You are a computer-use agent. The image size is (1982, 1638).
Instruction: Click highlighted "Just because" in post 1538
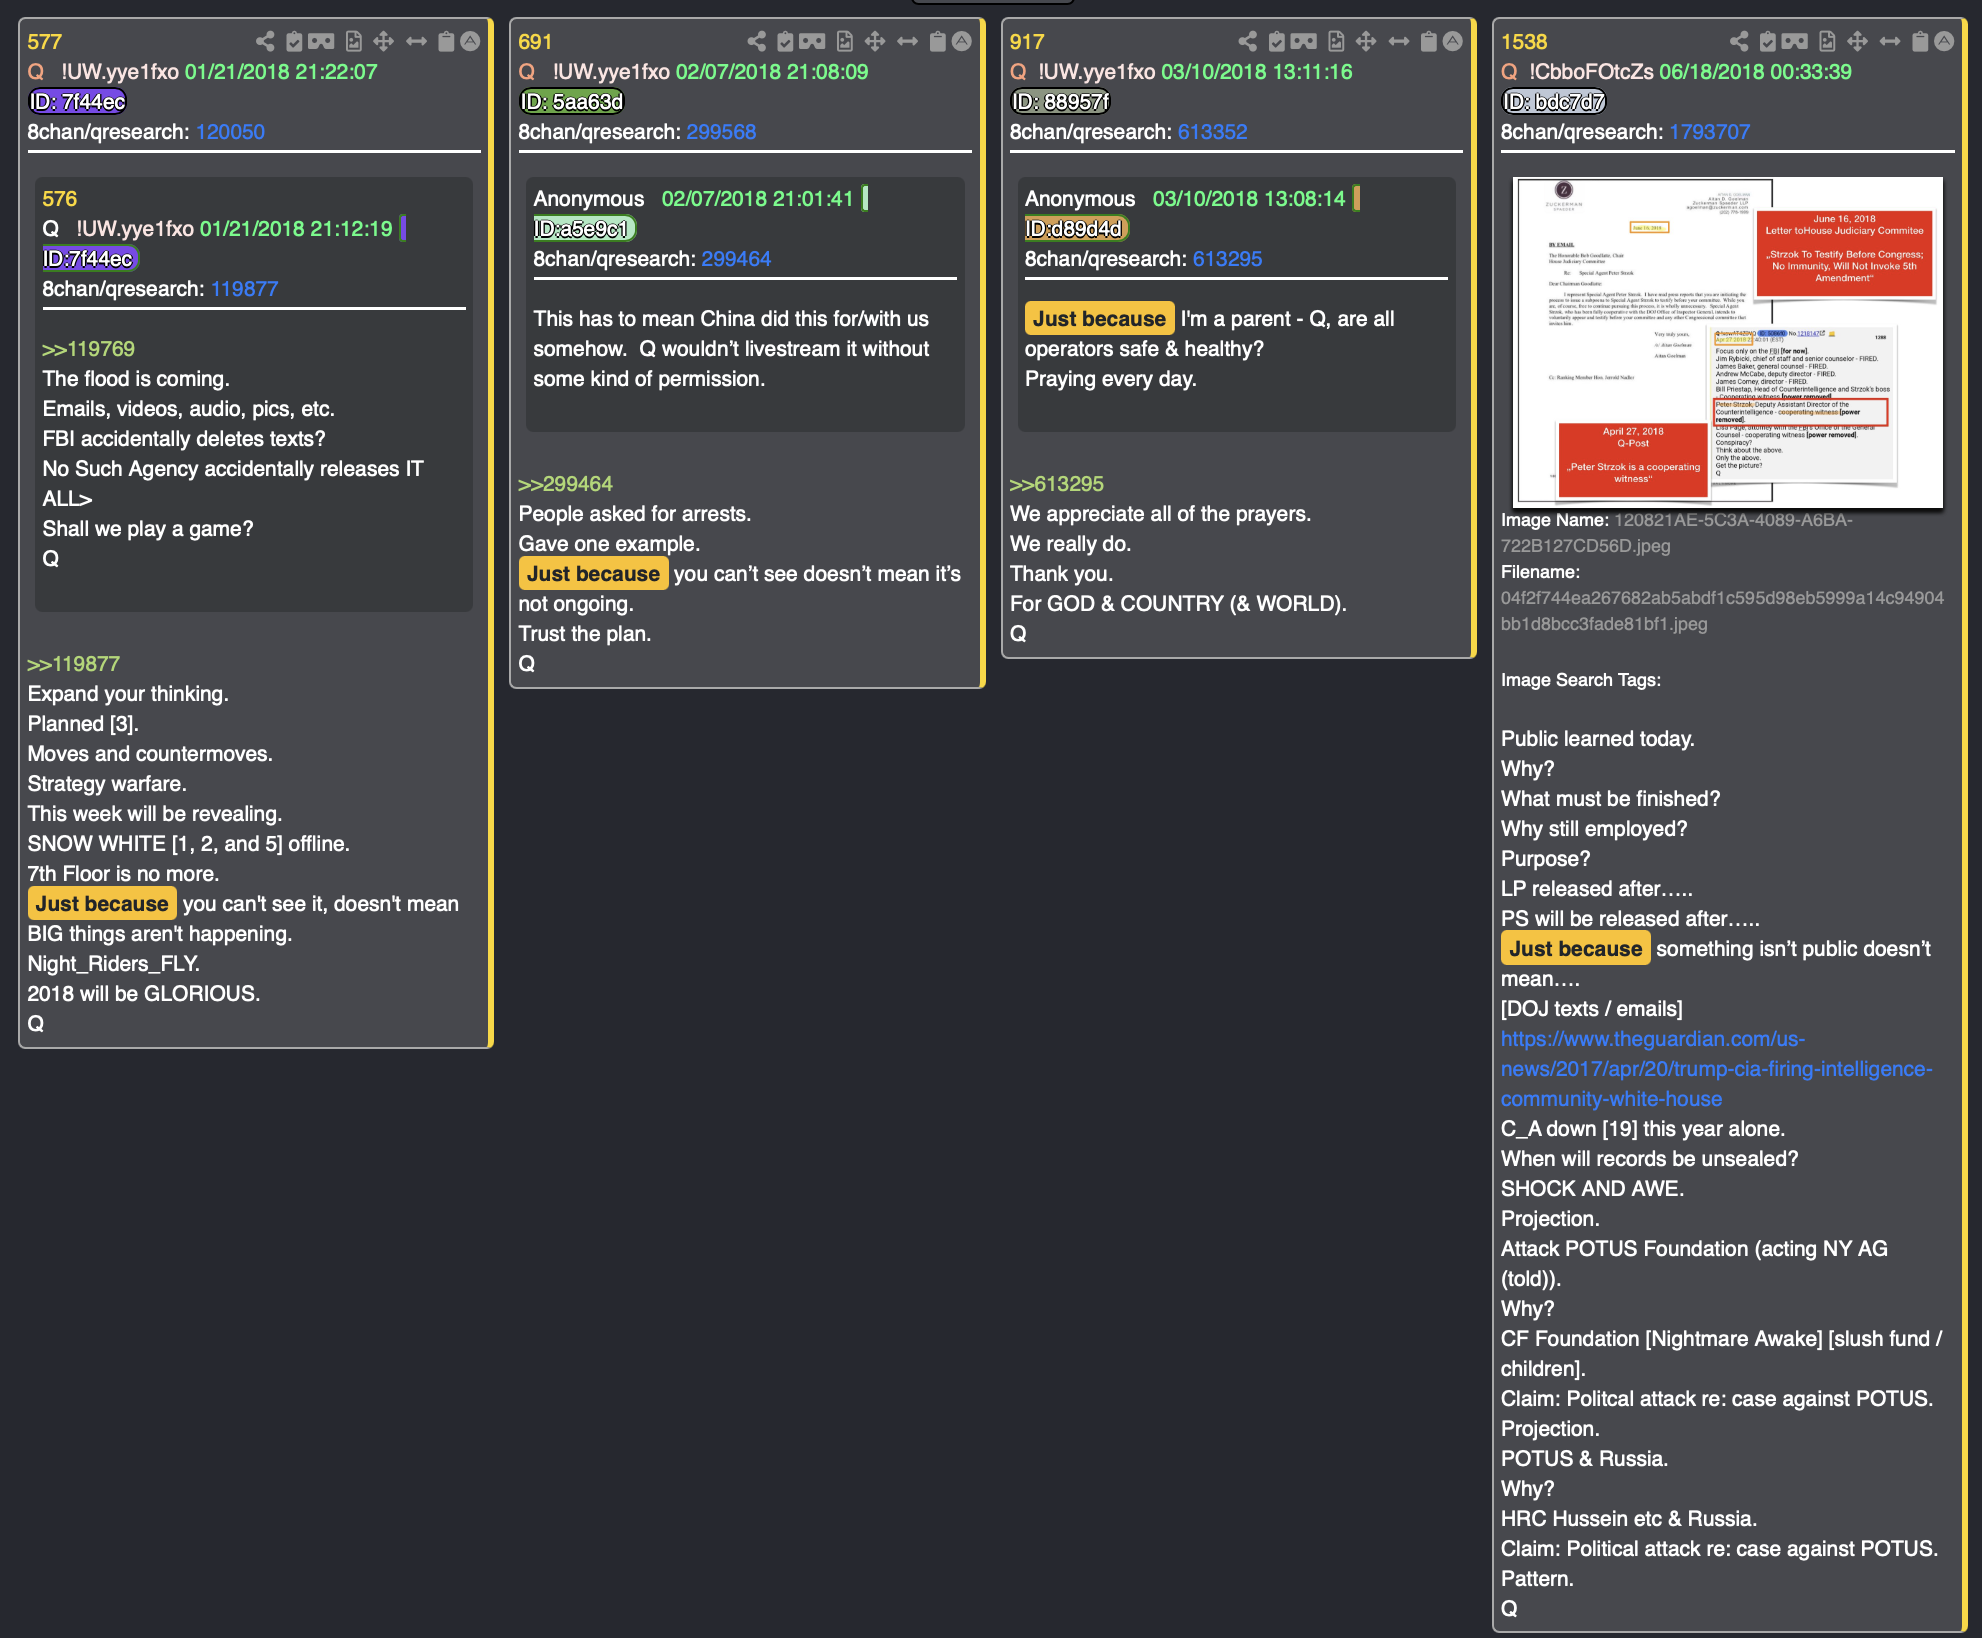(1576, 949)
